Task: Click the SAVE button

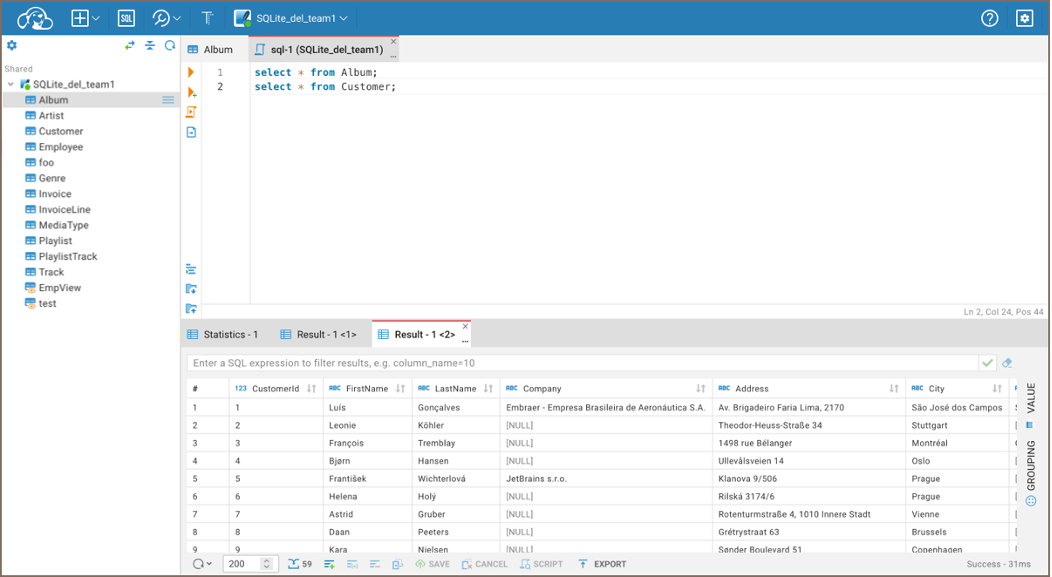Action: [433, 564]
